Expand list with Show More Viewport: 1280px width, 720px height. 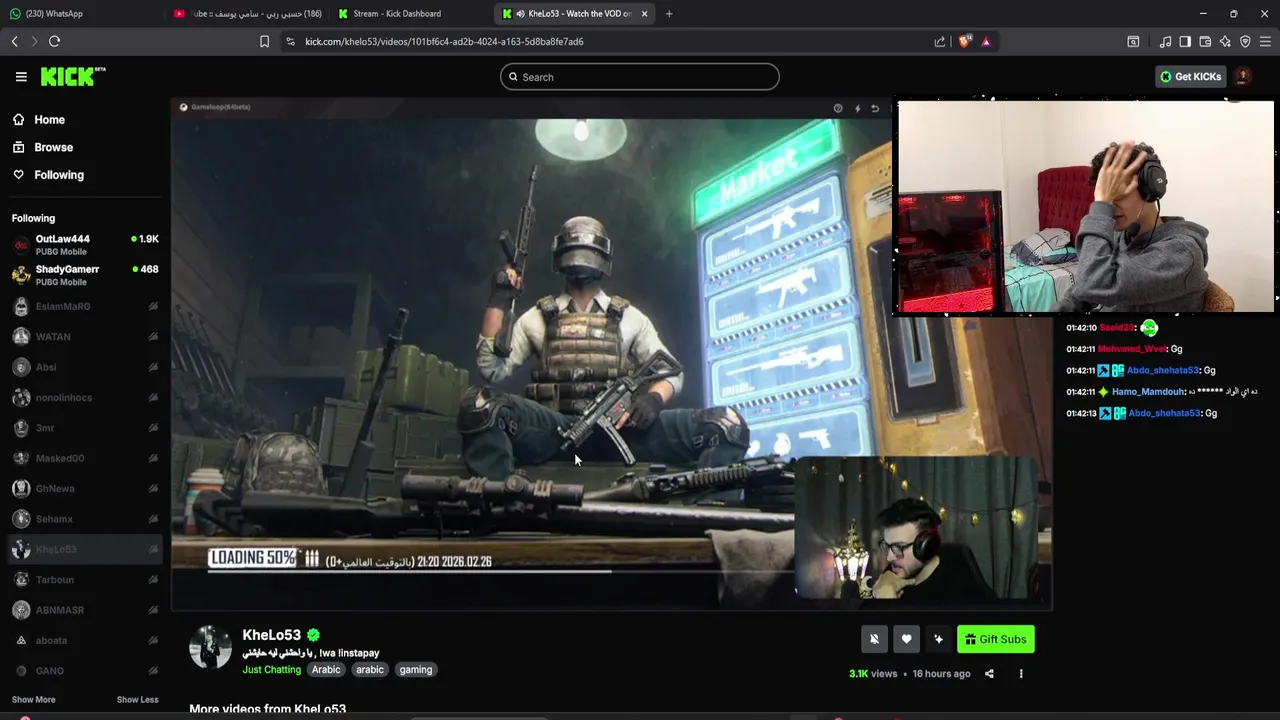pos(33,700)
